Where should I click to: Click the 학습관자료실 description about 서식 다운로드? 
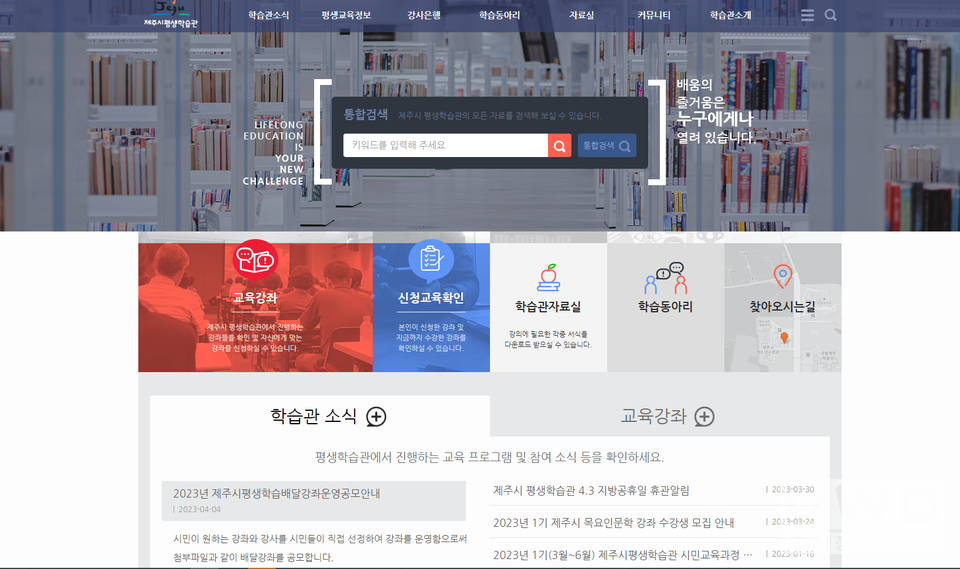pos(548,339)
